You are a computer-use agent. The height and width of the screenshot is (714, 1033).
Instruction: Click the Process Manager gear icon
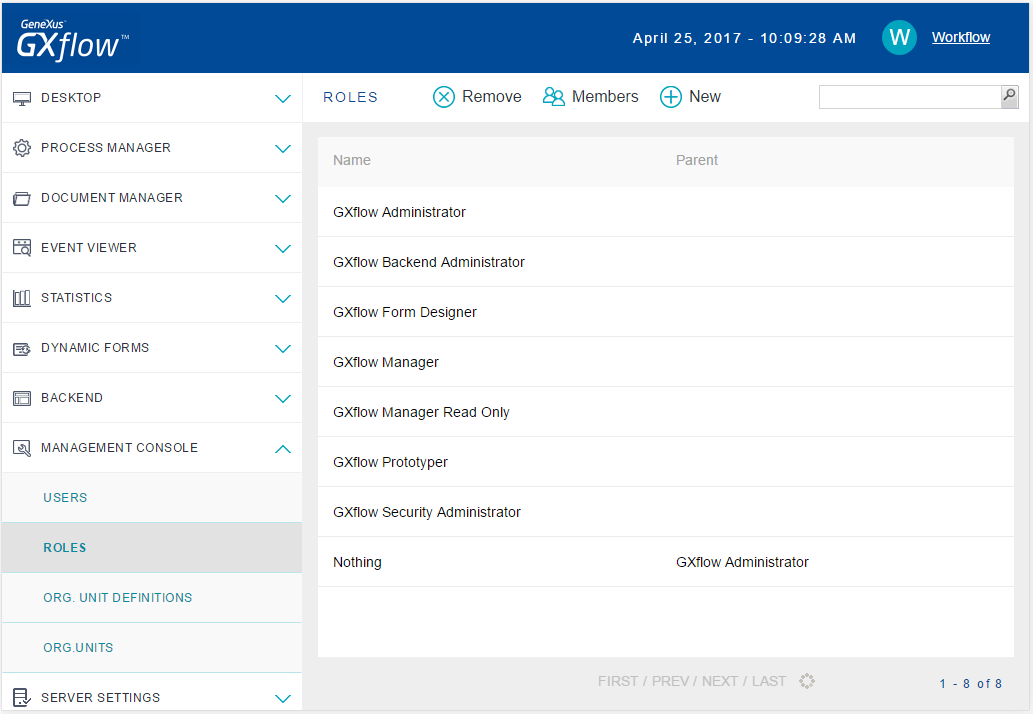22,148
